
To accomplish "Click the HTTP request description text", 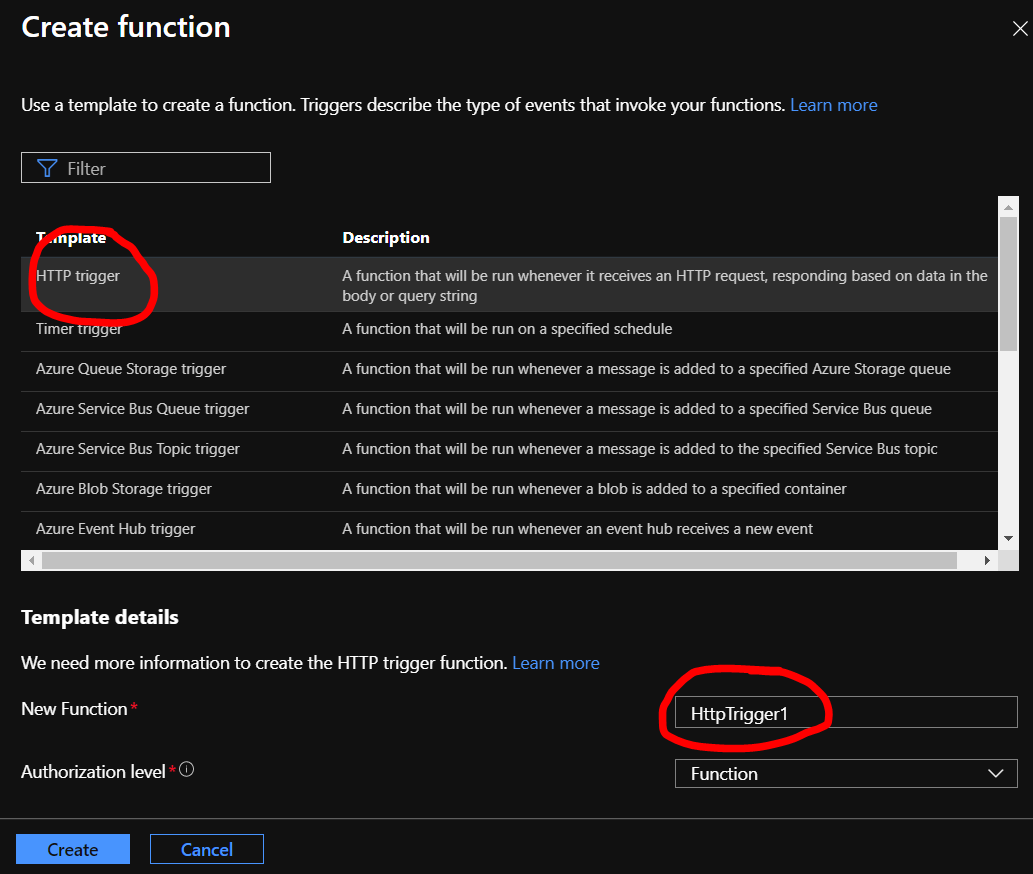I will [x=665, y=286].
